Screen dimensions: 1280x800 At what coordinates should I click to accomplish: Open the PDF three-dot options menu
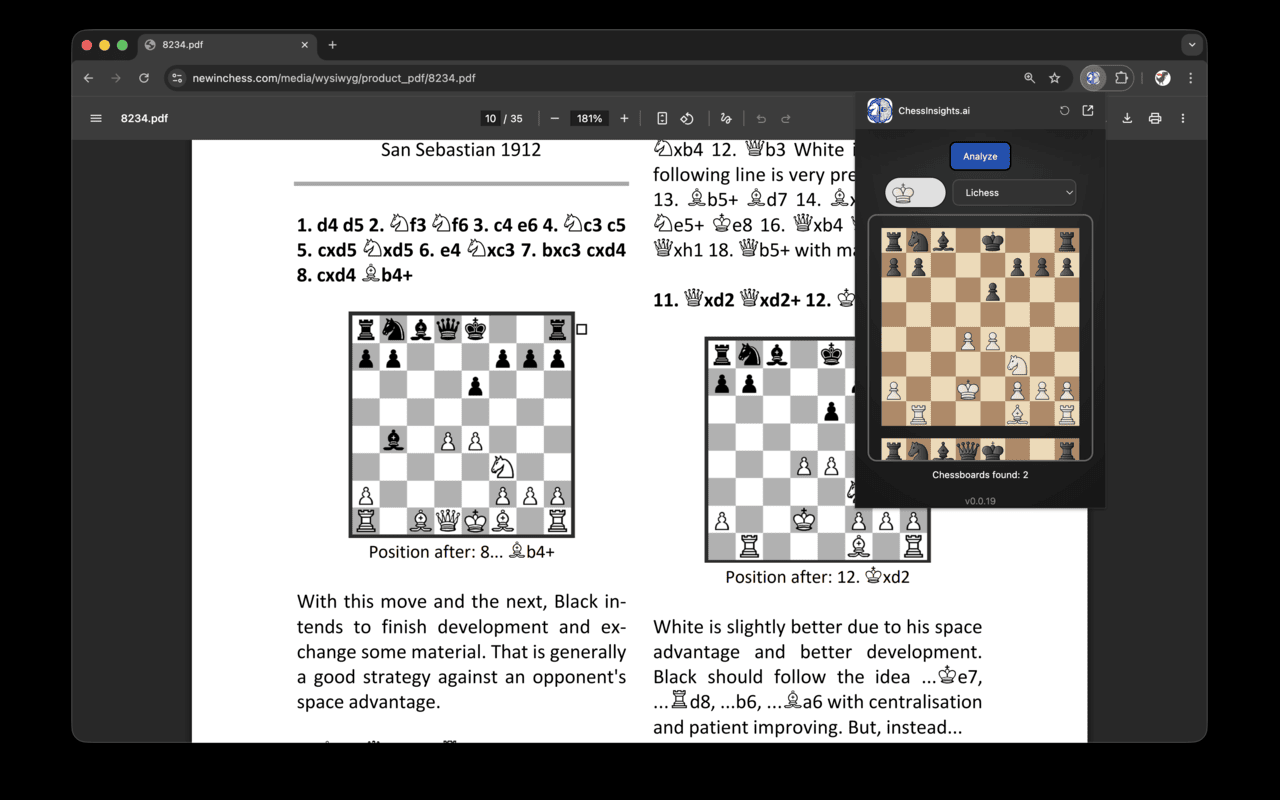click(1183, 118)
